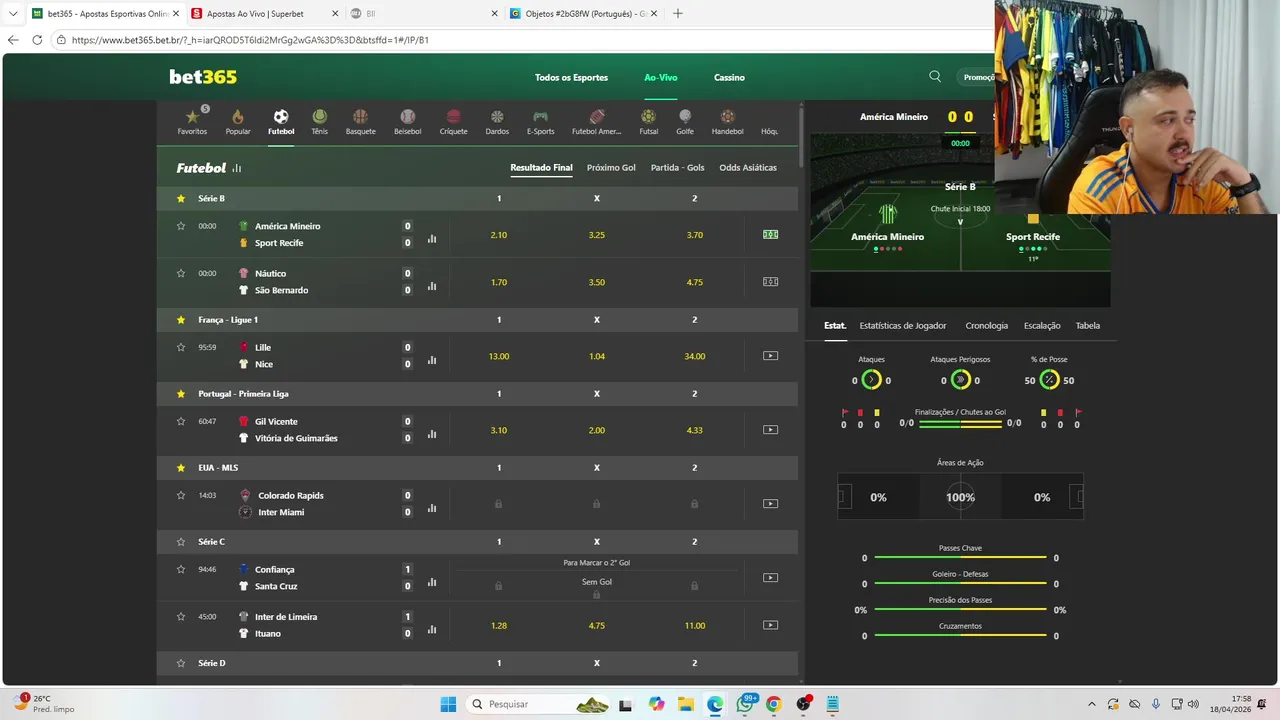Choose the Beisebol sport icon
Image resolution: width=1280 pixels, height=720 pixels.
click(407, 122)
